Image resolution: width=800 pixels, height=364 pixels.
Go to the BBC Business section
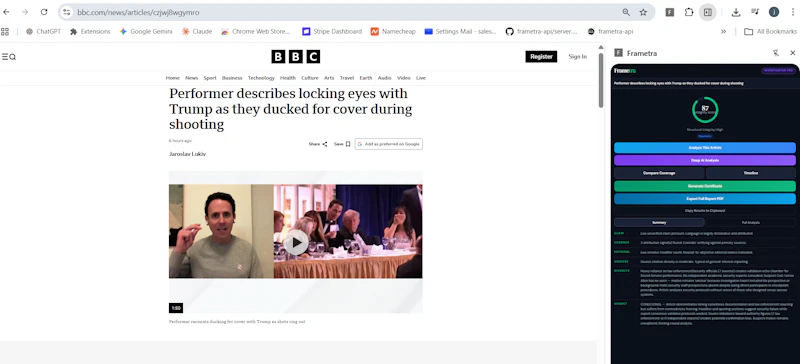232,78
